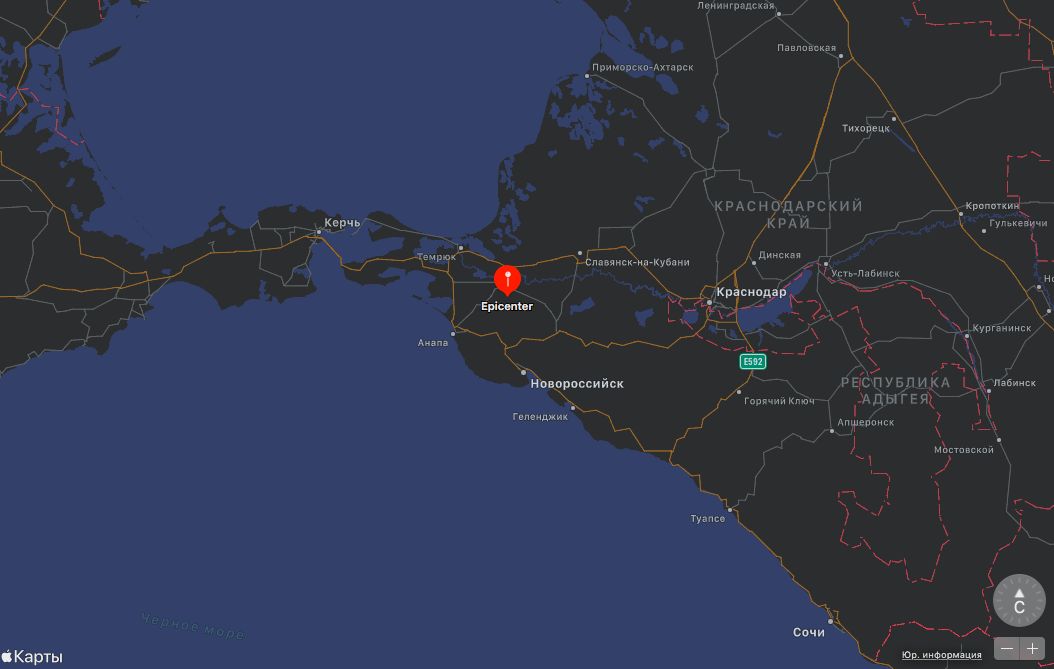
Task: Select the Новороссийск city label
Action: (577, 384)
